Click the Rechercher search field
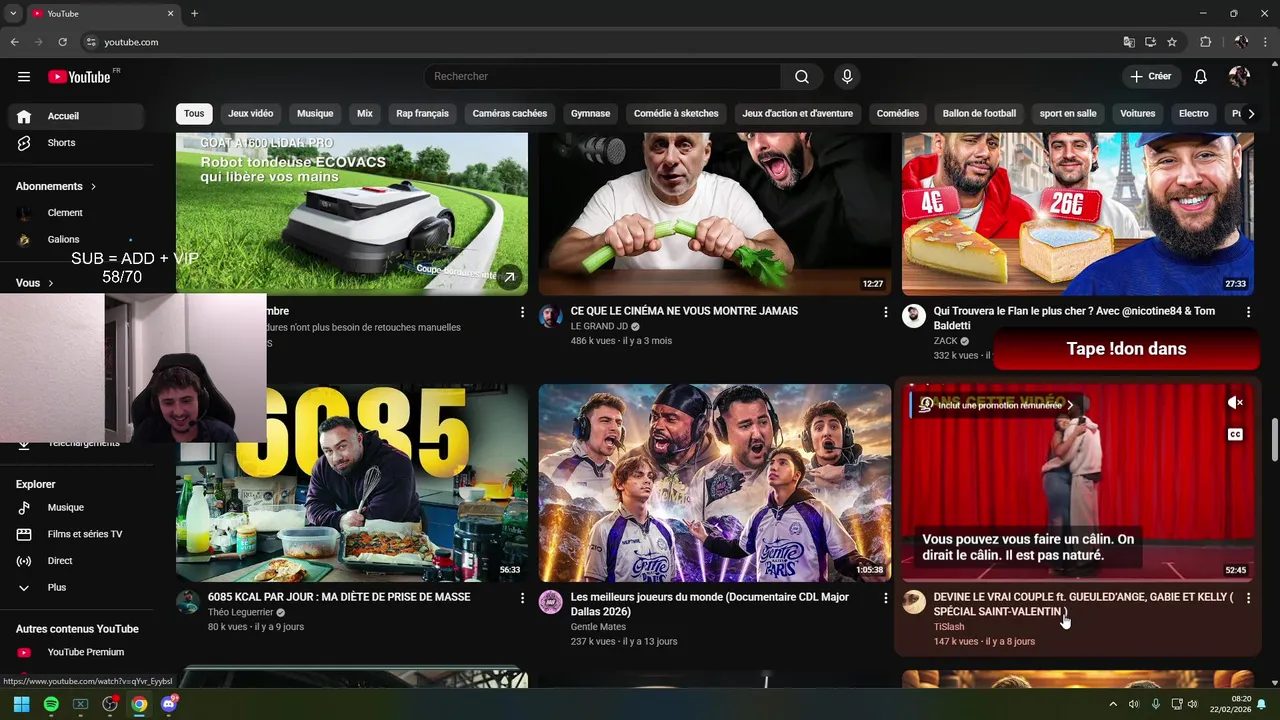The image size is (1280, 720). pyautogui.click(x=602, y=77)
